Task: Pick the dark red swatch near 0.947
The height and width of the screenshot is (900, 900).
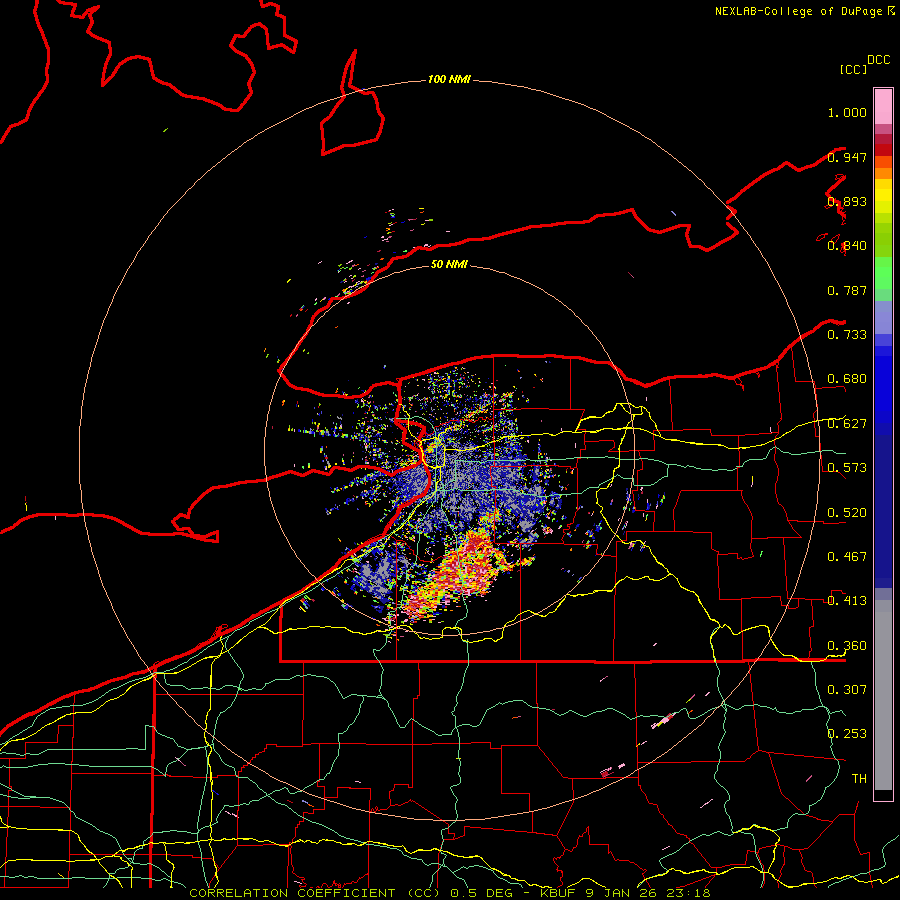Action: click(x=883, y=150)
